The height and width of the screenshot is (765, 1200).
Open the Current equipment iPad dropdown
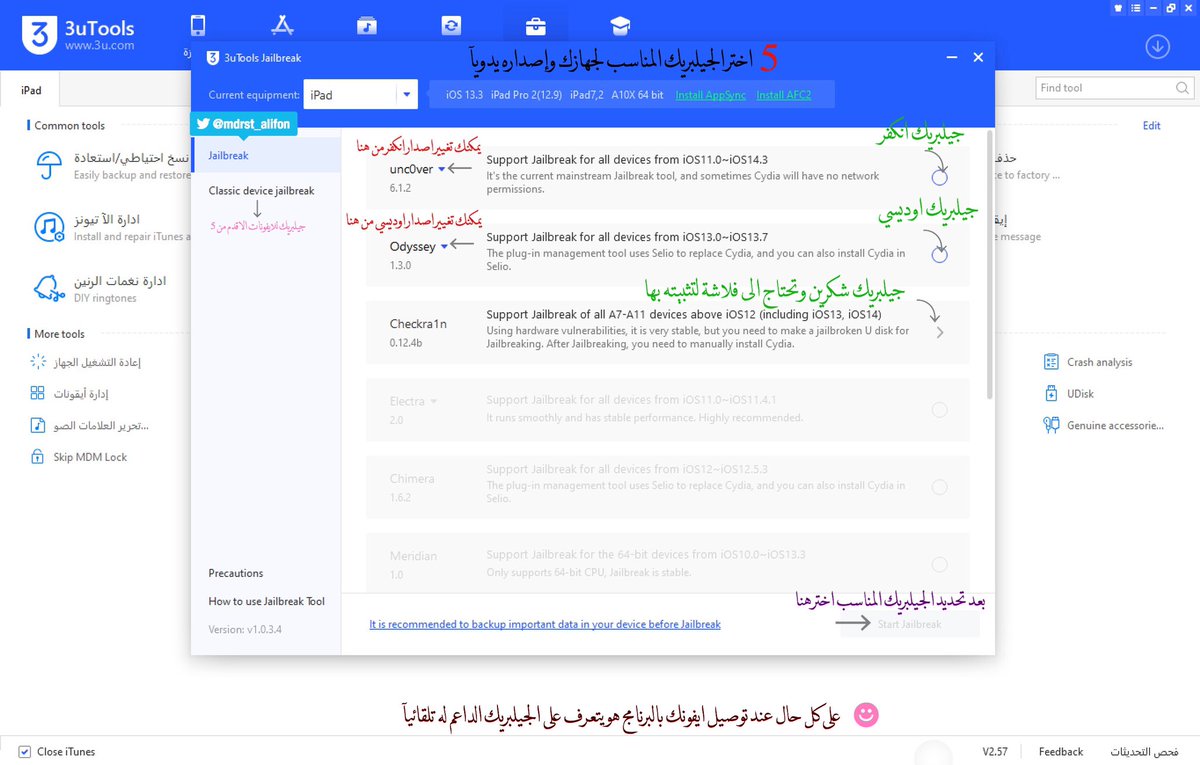(360, 95)
